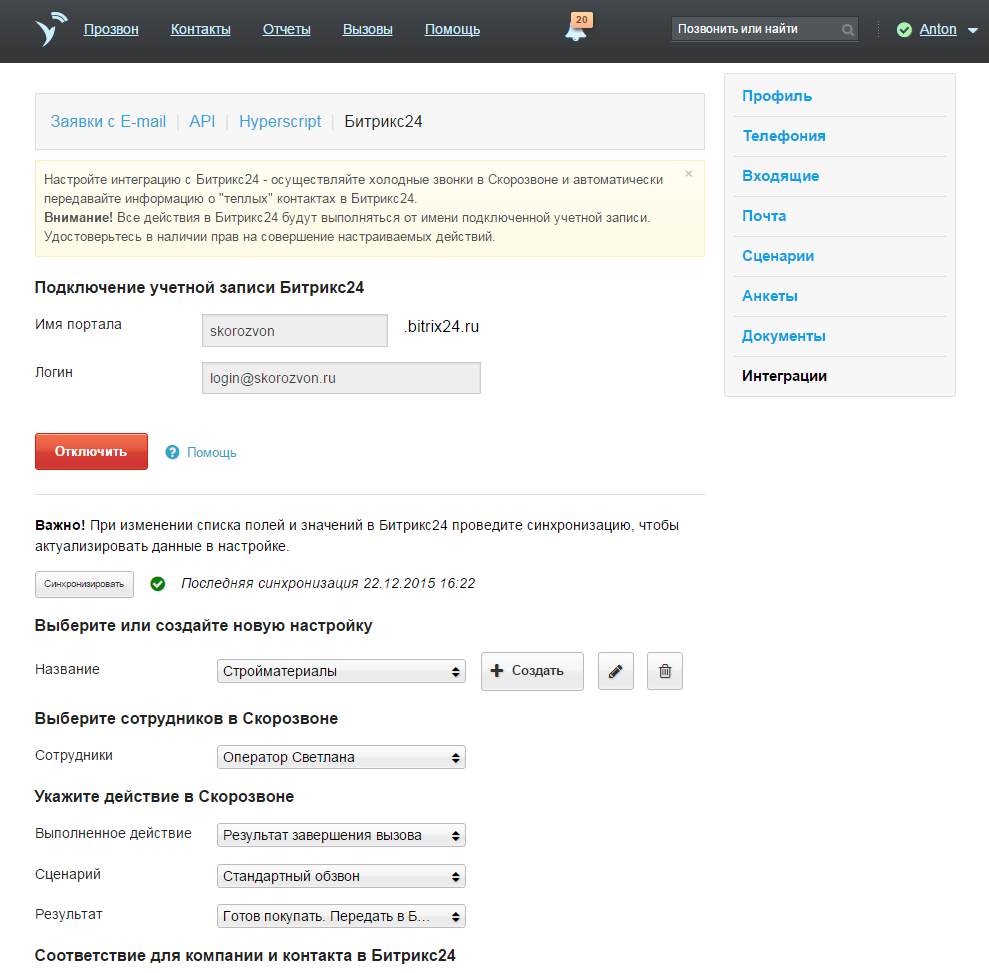Click the Skorozvon bird logo
The width and height of the screenshot is (989, 973).
pyautogui.click(x=50, y=29)
